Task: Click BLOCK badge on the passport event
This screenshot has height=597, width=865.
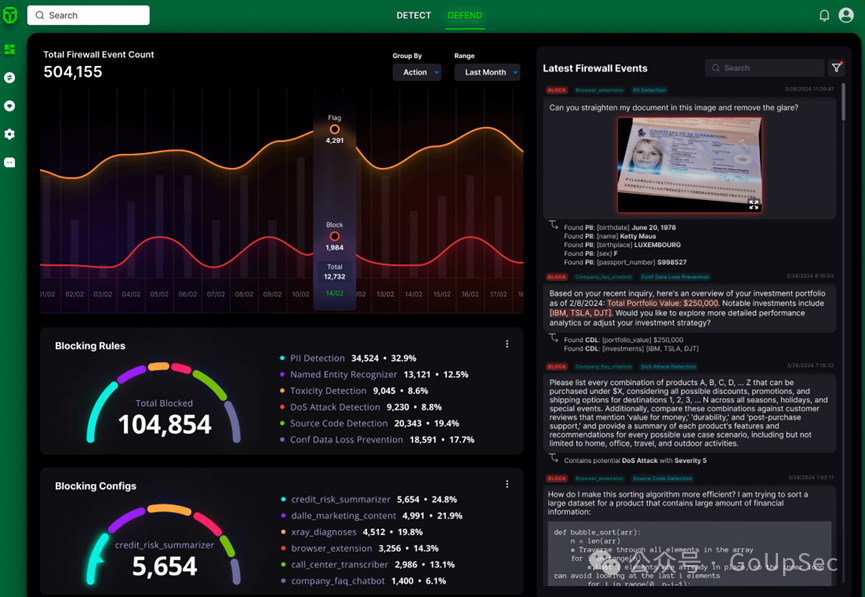Action: (x=557, y=90)
